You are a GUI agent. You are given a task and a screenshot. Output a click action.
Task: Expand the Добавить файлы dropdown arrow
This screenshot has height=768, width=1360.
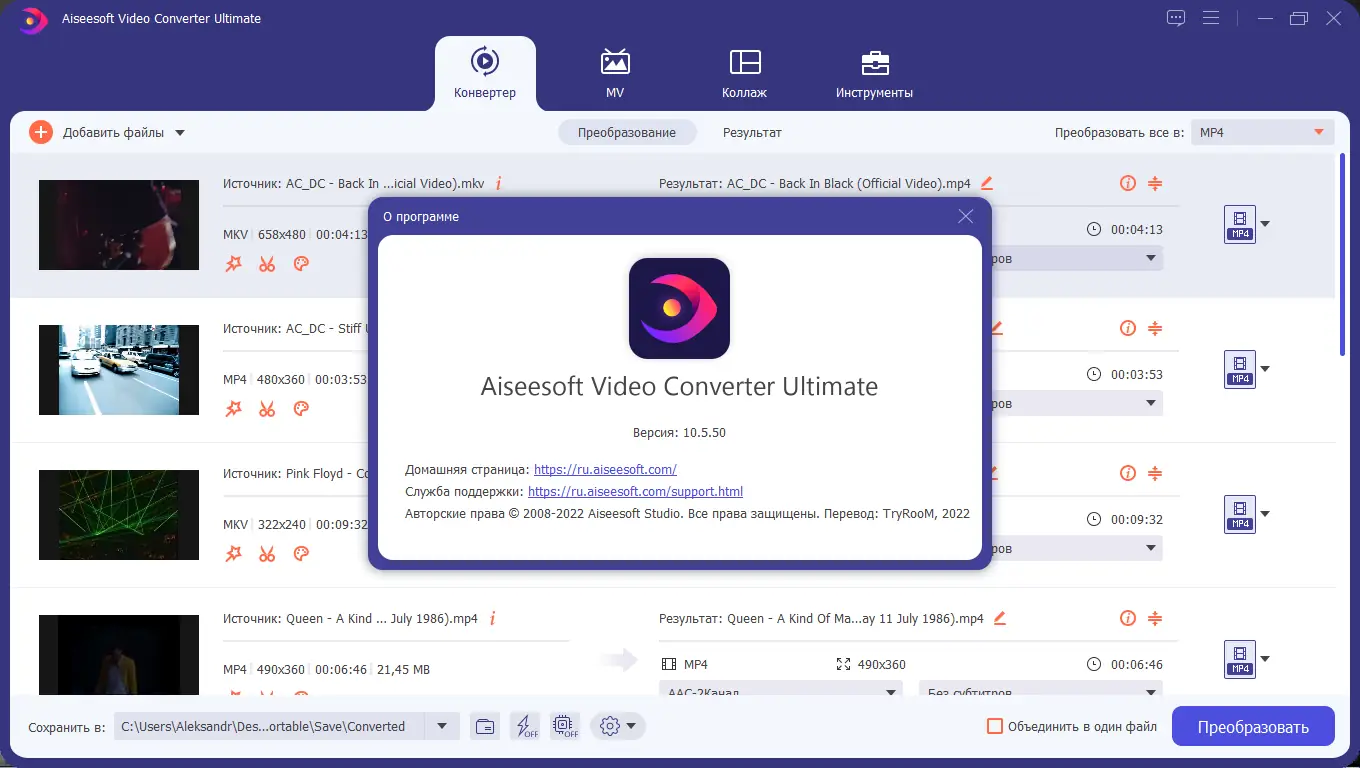coord(180,132)
